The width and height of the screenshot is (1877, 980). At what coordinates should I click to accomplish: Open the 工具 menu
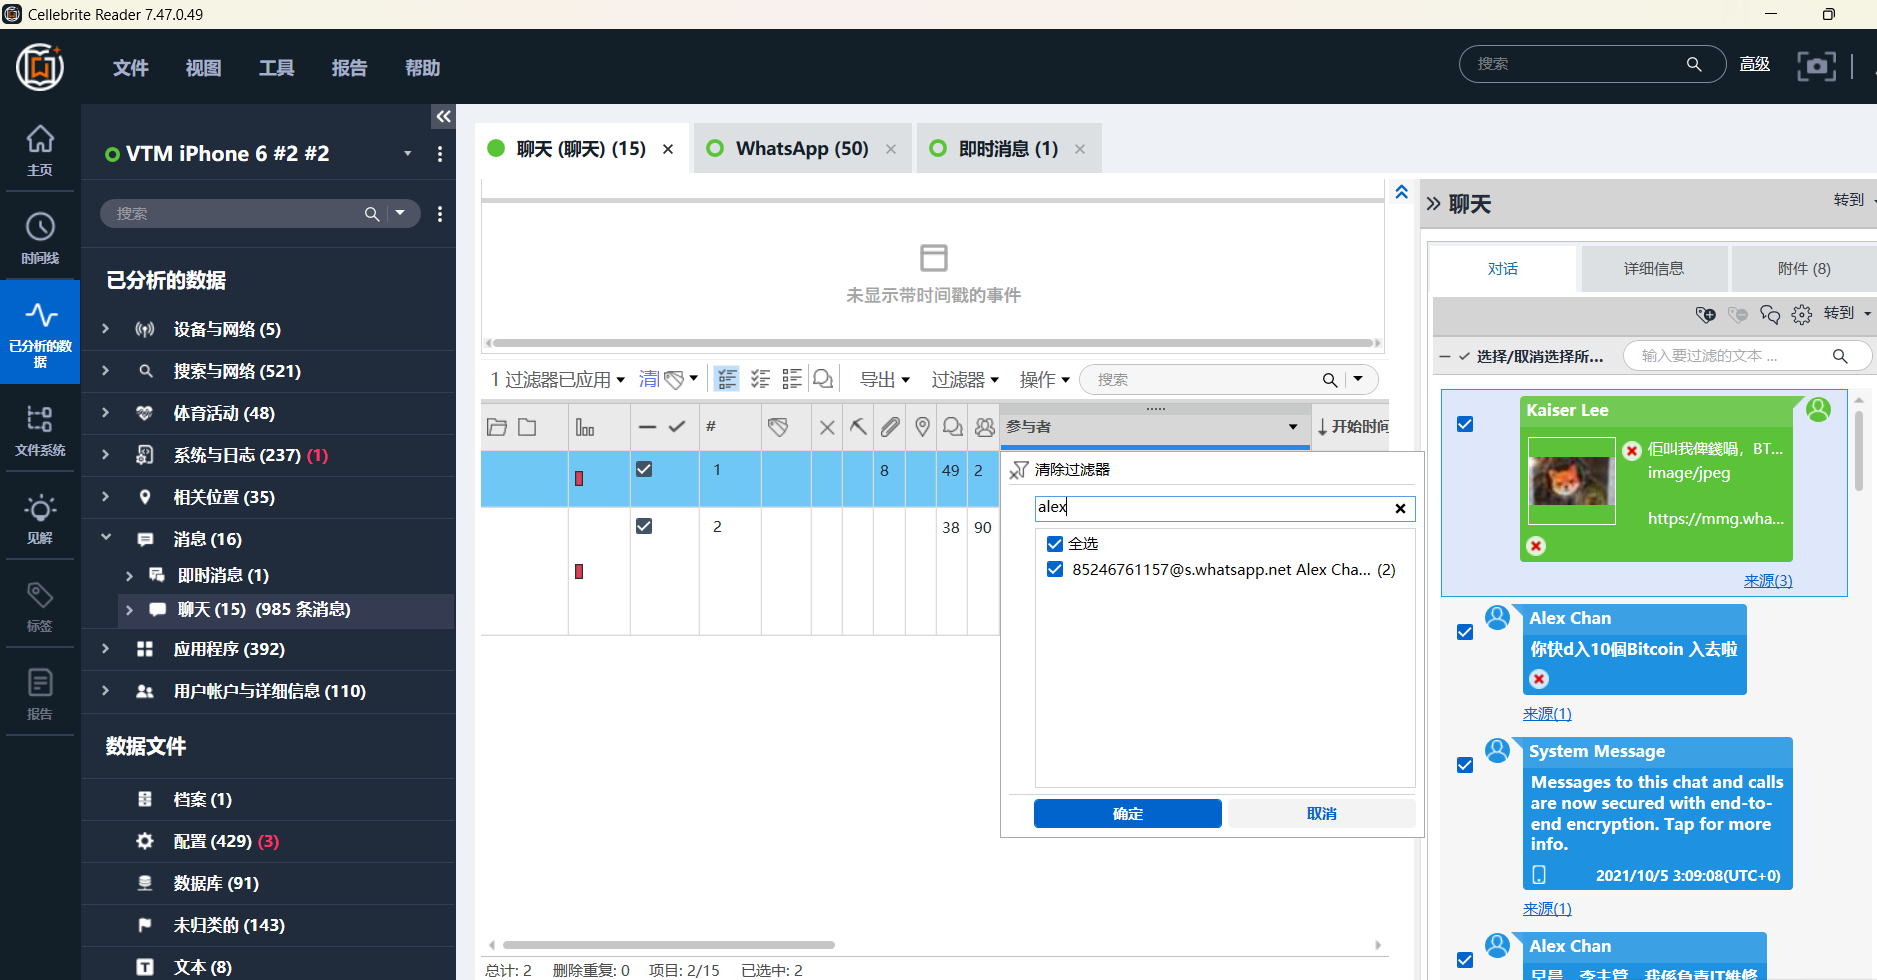276,68
